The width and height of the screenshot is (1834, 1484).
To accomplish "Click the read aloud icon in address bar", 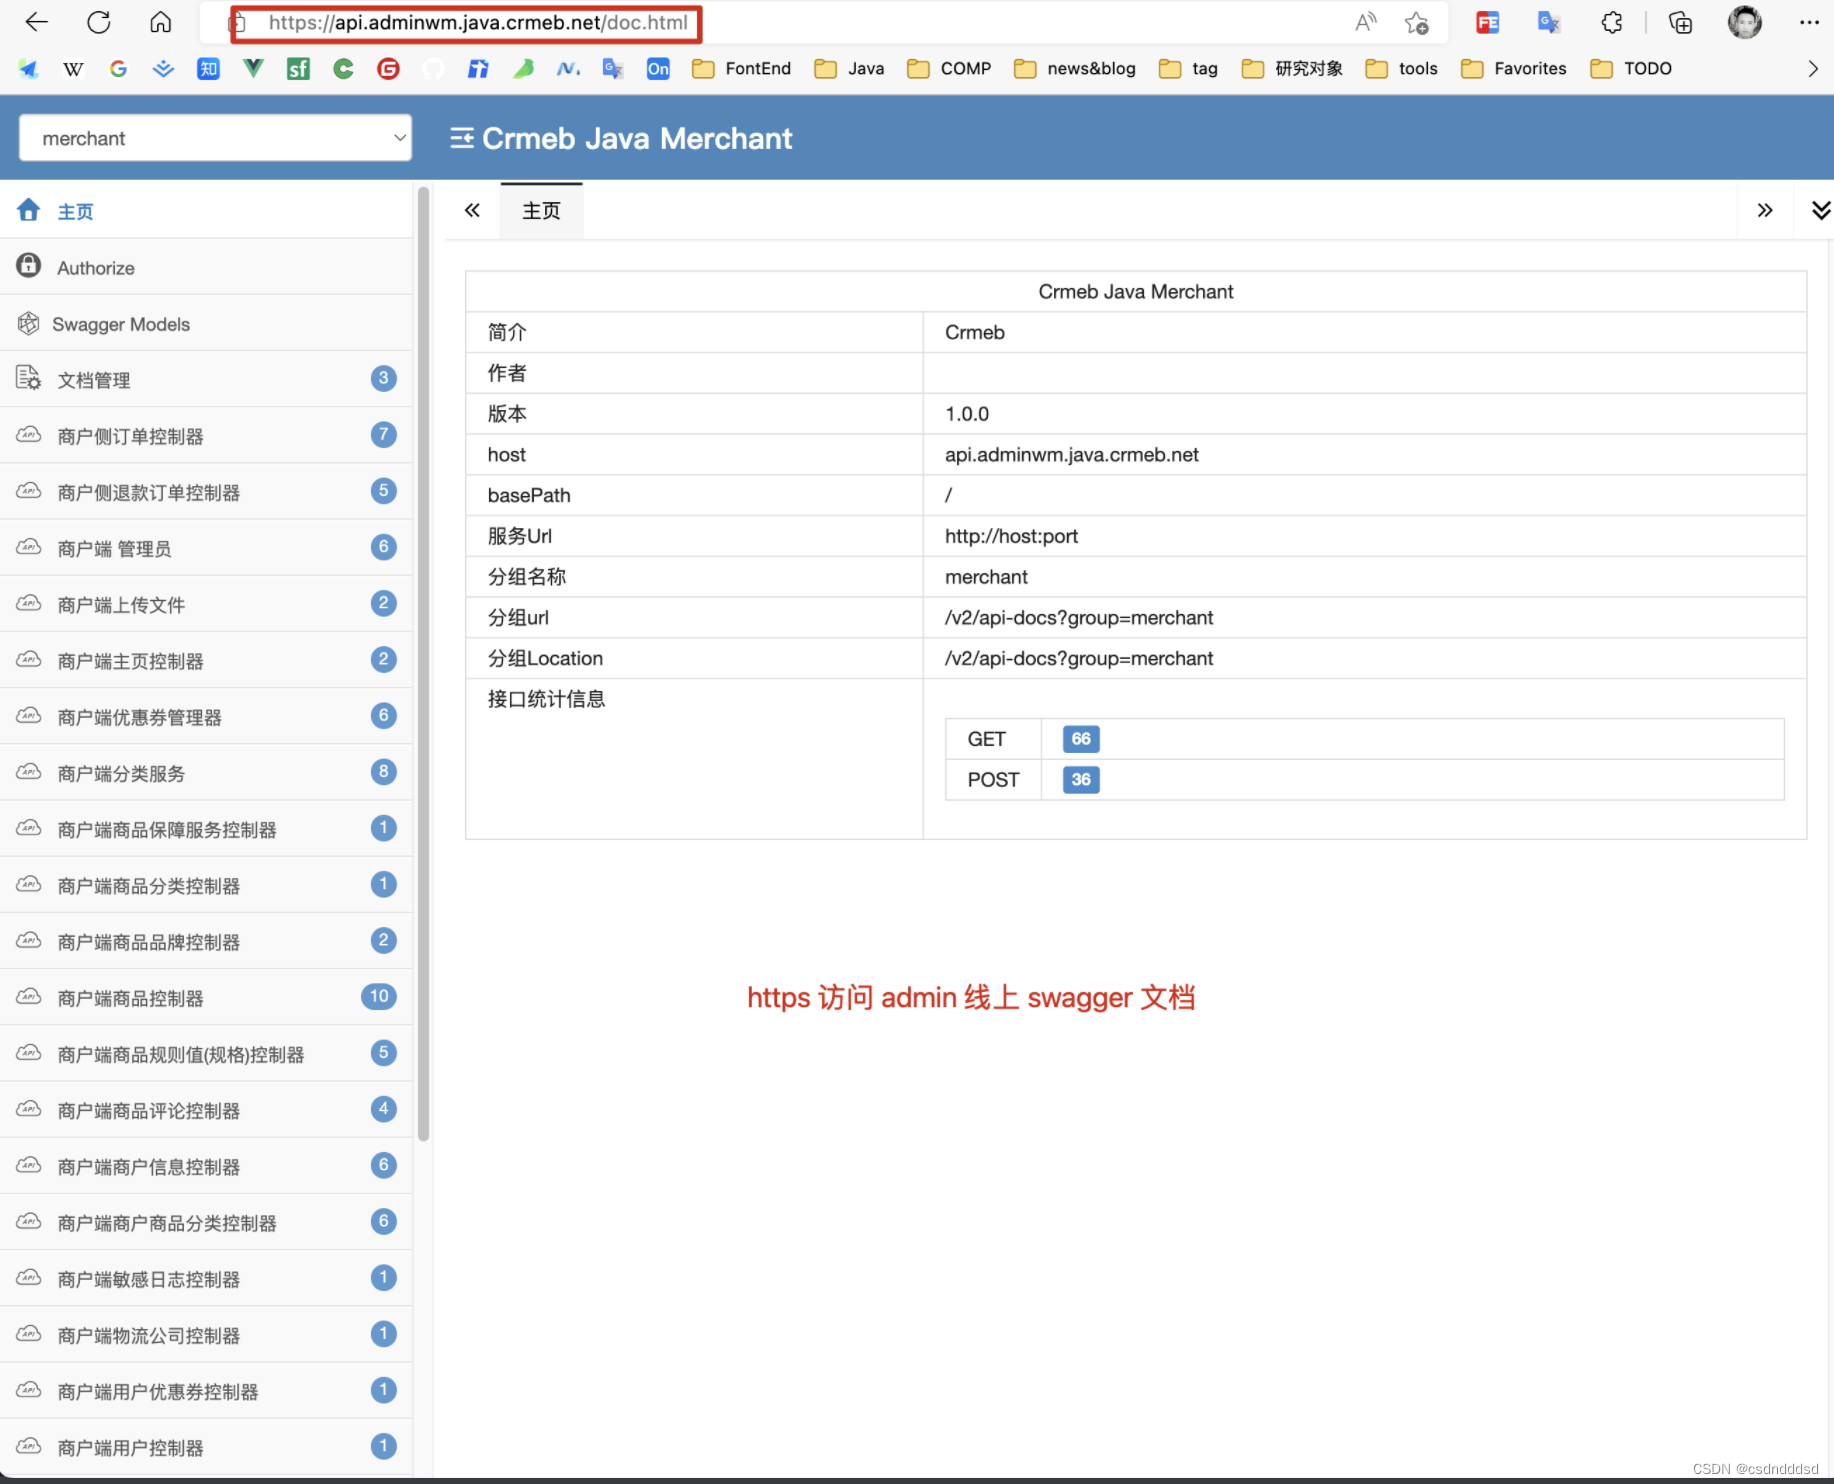I will coord(1365,22).
